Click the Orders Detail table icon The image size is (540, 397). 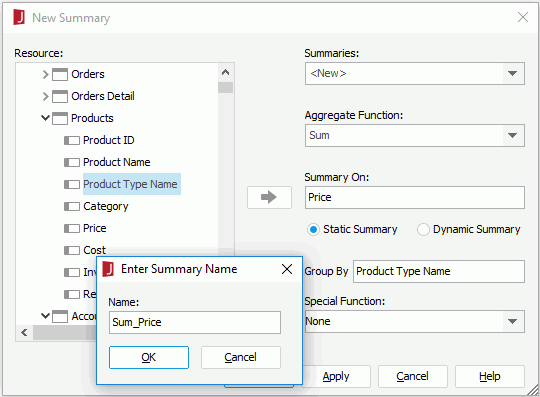[x=60, y=96]
